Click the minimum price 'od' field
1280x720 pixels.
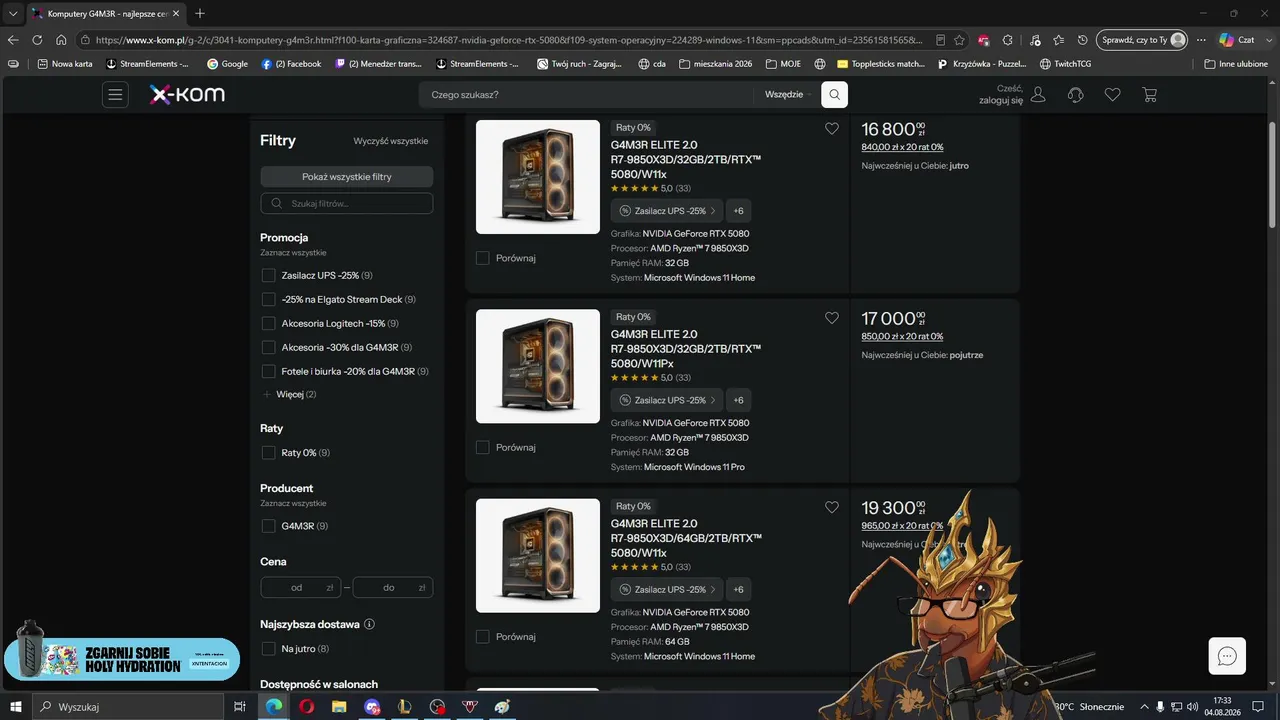pos(300,587)
